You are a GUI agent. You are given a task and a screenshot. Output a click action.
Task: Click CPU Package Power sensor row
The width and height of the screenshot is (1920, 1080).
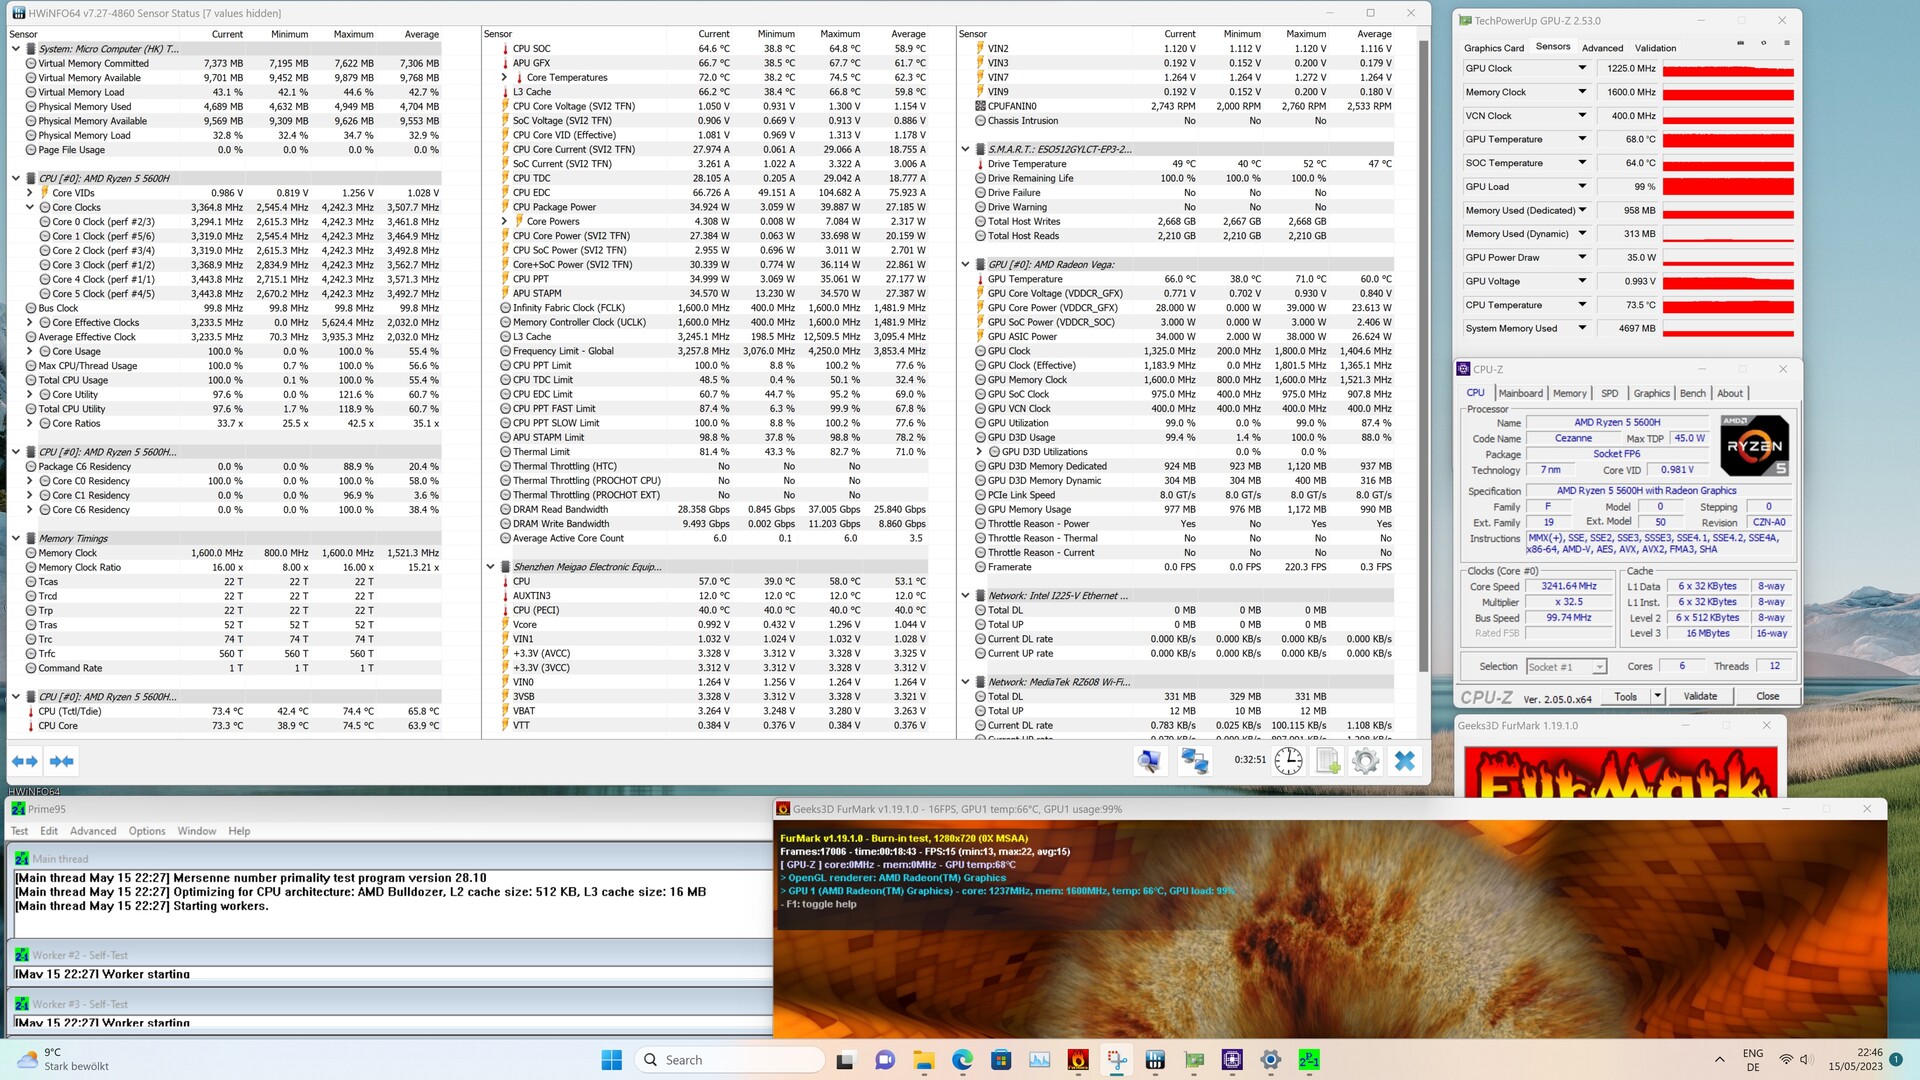coord(714,208)
